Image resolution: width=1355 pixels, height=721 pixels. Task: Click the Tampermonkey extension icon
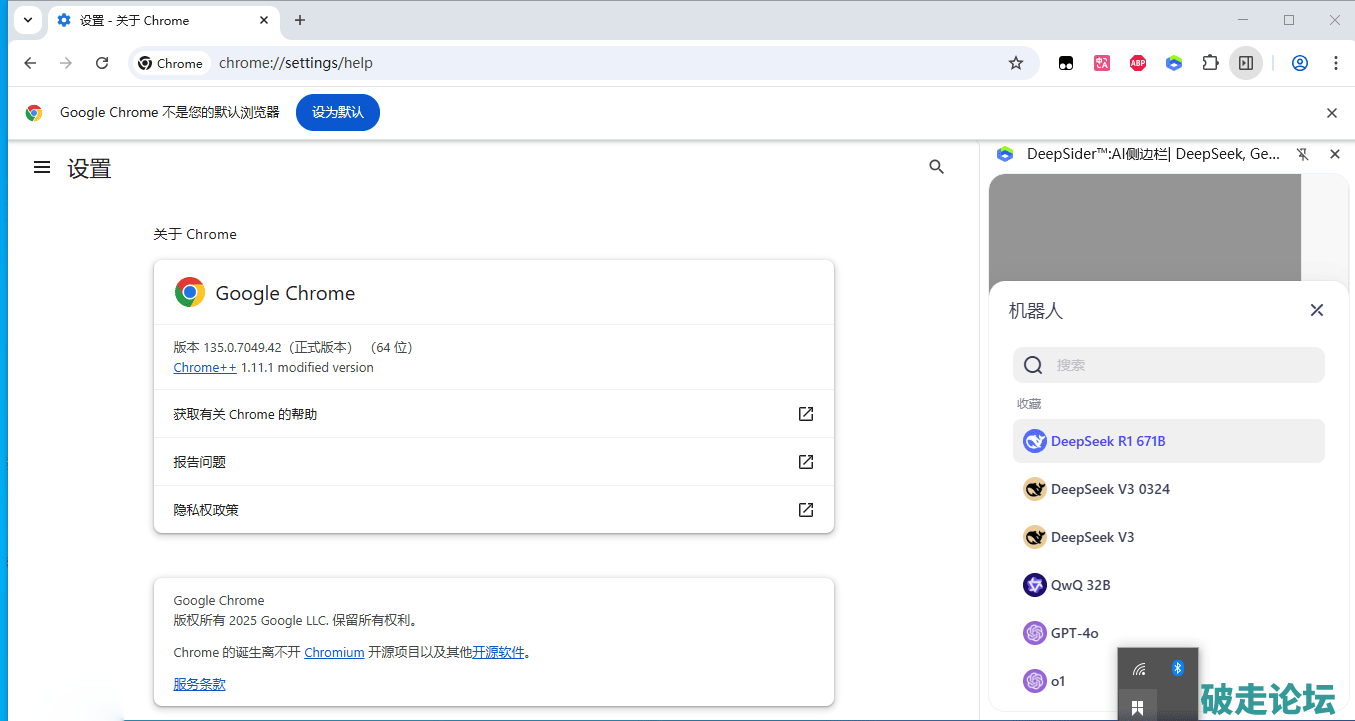coord(1066,63)
